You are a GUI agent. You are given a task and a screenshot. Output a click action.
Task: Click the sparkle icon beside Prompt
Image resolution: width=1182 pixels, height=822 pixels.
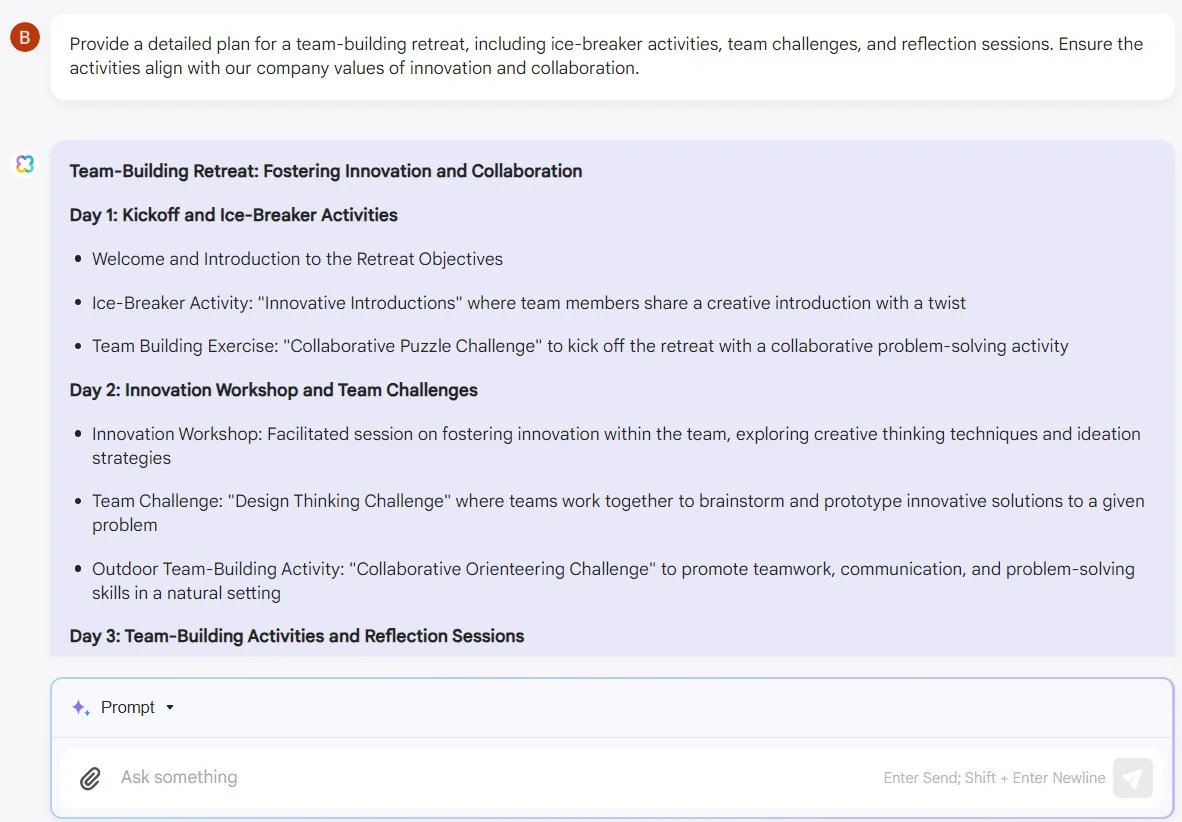[x=81, y=707]
